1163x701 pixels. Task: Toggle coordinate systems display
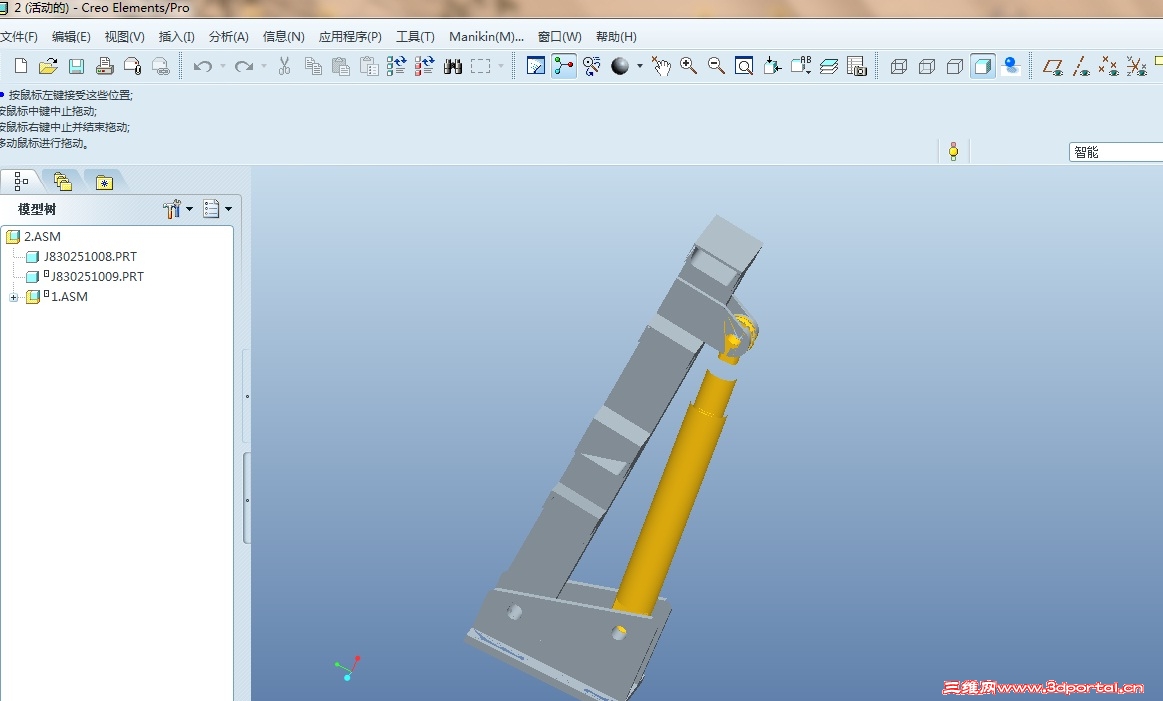[1137, 66]
